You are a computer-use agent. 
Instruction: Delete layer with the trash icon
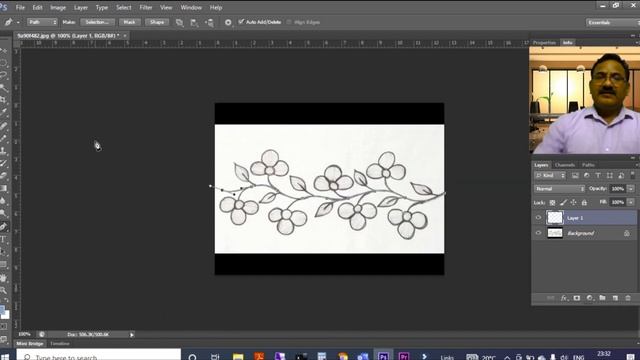[628, 298]
